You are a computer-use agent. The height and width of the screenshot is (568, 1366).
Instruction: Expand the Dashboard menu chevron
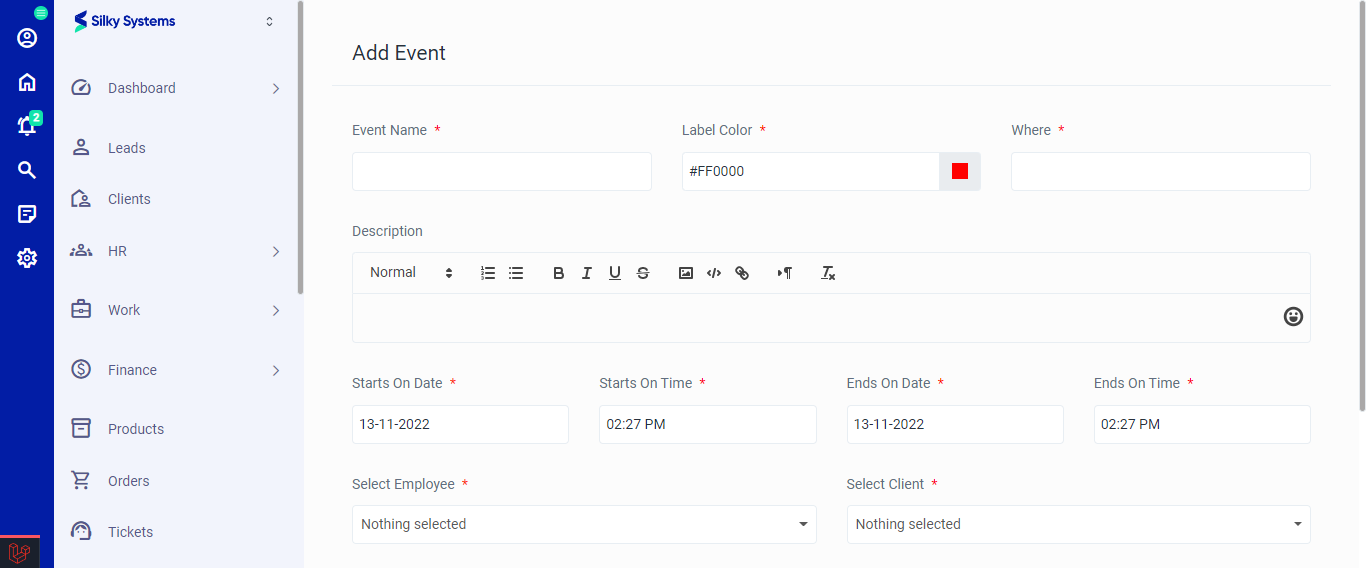pos(276,89)
